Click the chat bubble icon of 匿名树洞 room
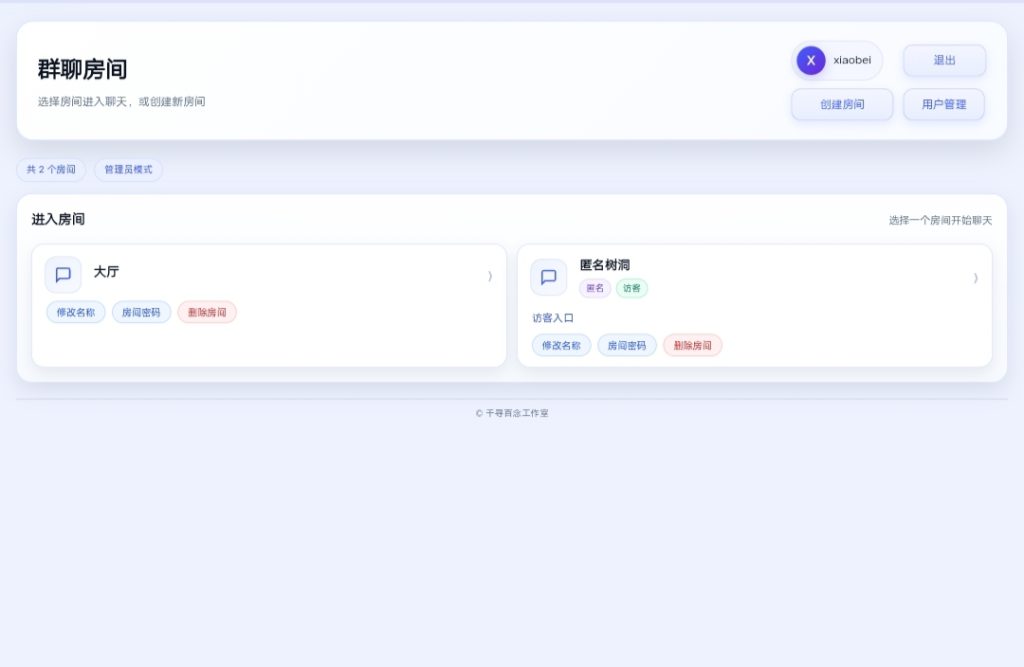Image resolution: width=1024 pixels, height=667 pixels. [x=549, y=277]
